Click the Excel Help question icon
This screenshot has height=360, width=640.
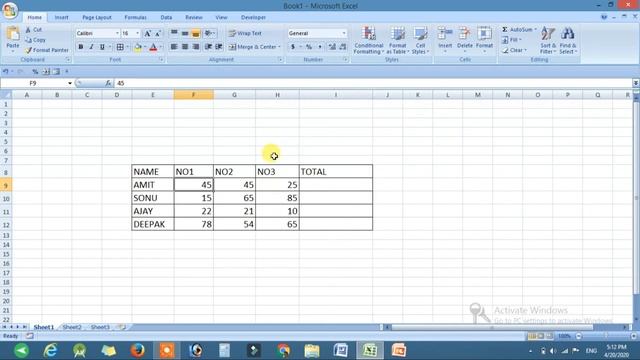tap(604, 17)
